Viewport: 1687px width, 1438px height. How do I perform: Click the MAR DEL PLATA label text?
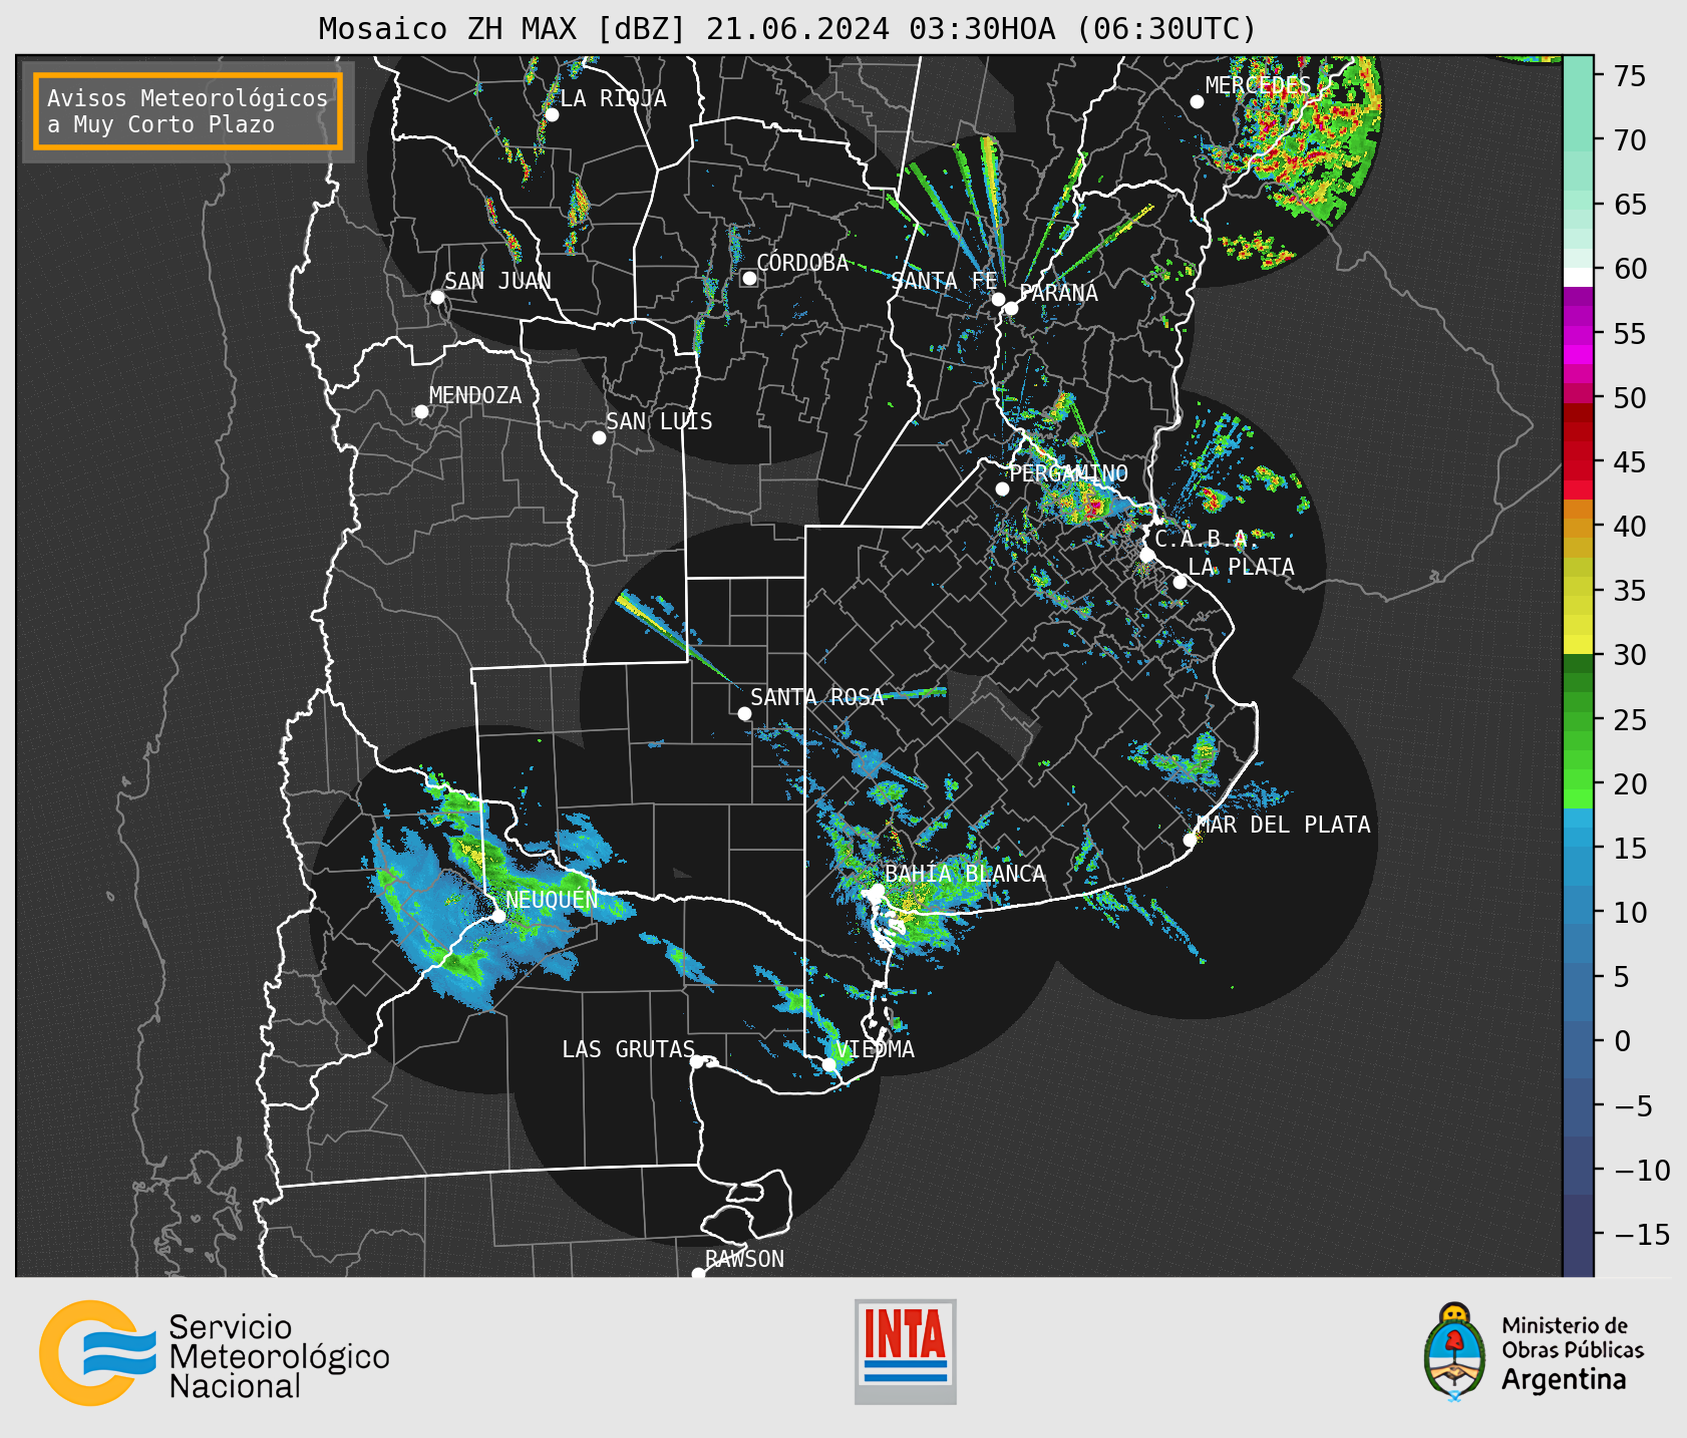point(1283,824)
